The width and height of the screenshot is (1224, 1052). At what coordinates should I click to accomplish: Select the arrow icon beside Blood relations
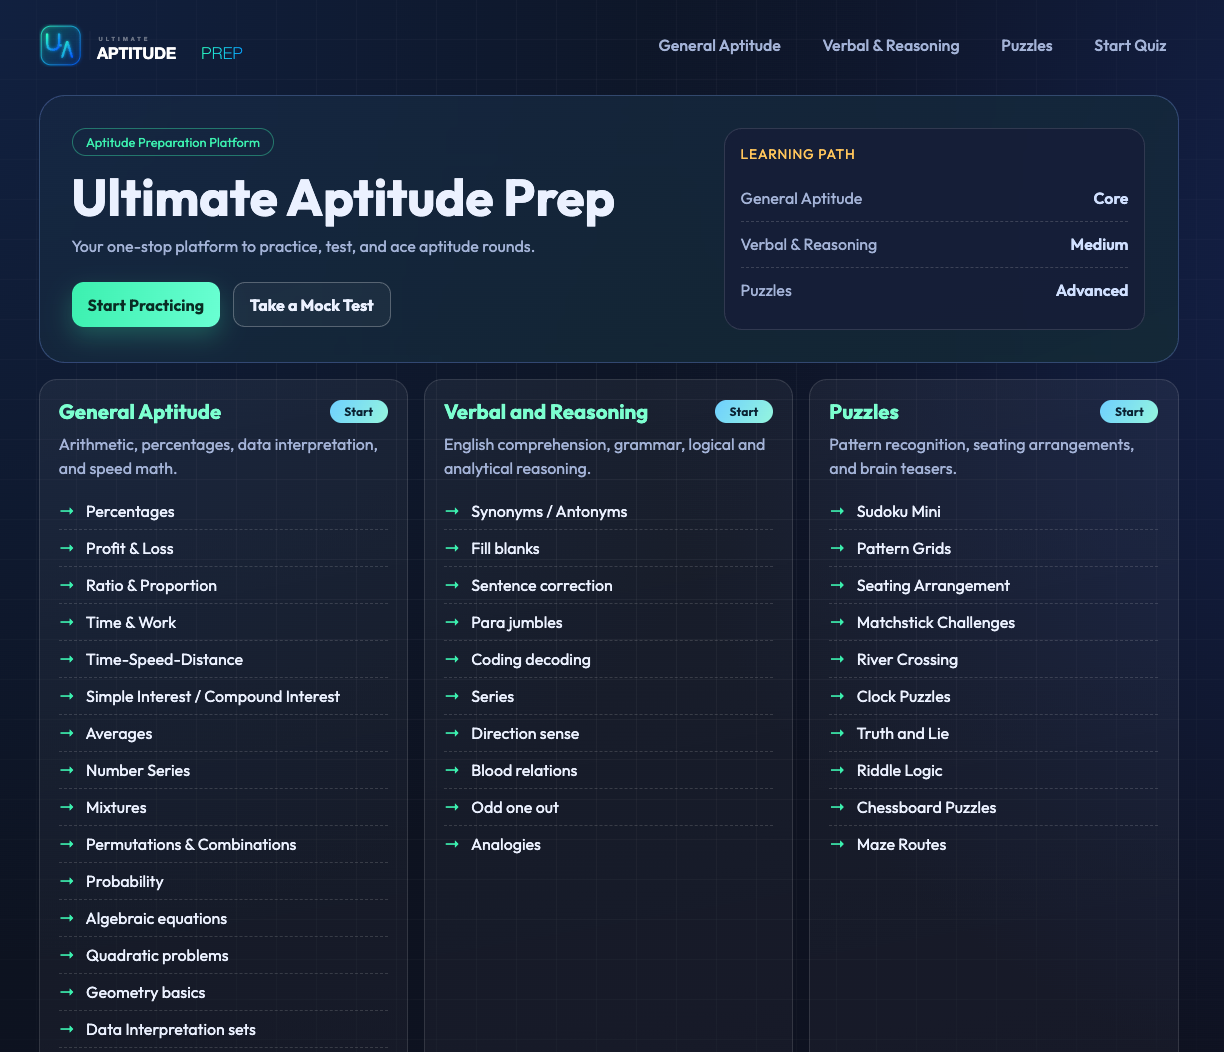pyautogui.click(x=452, y=770)
